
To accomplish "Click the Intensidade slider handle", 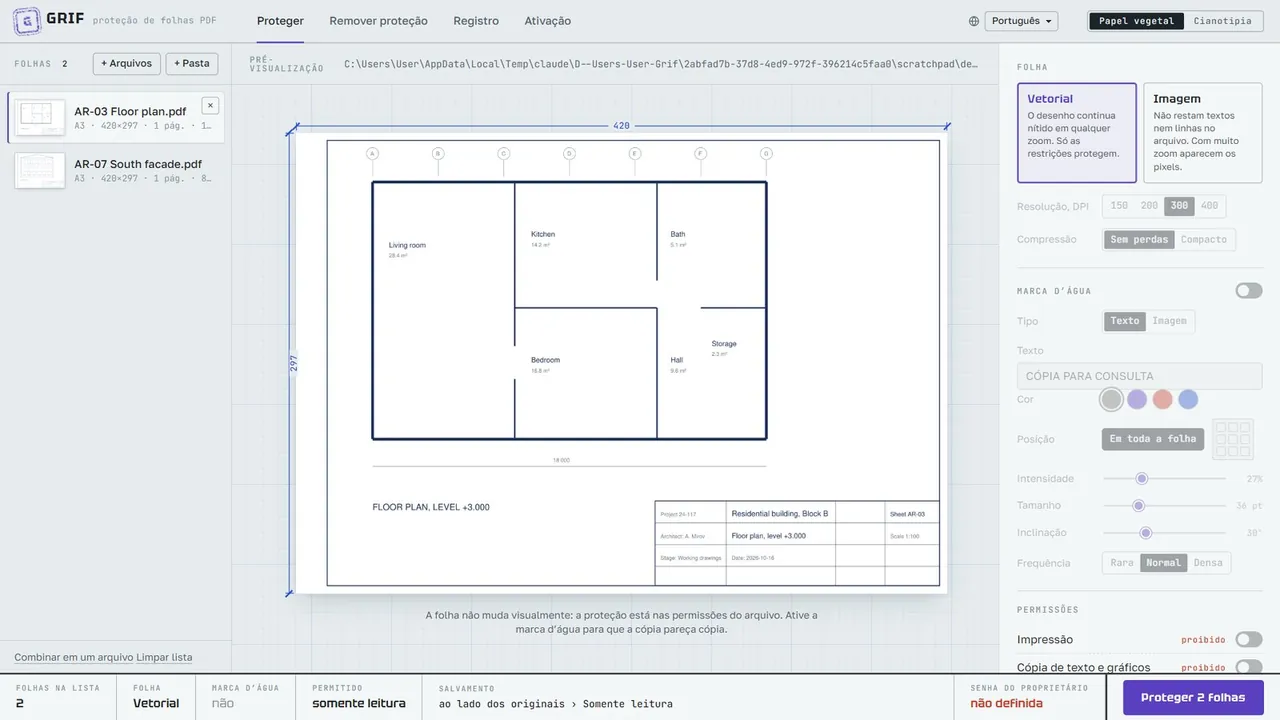I will pos(1141,479).
